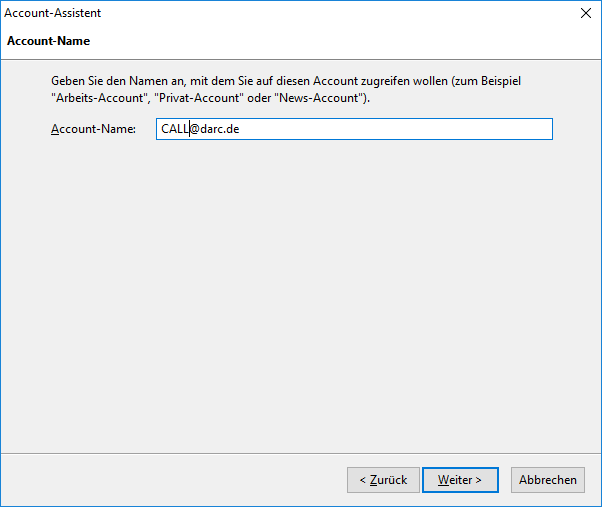Viewport: 602px width, 507px height.
Task: Place cursor inside the word CALL
Action: (x=175, y=129)
